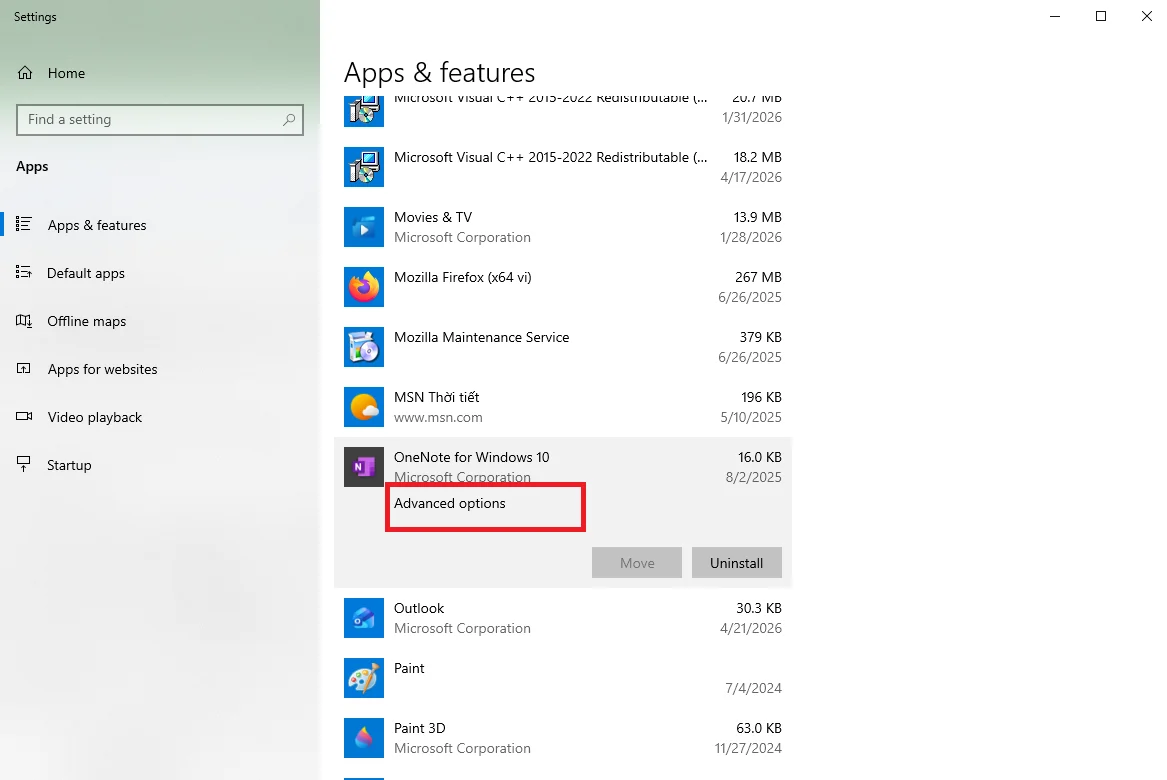Screen dimensions: 1167x780
Task: Click the Video playback camera icon
Action: [24, 417]
